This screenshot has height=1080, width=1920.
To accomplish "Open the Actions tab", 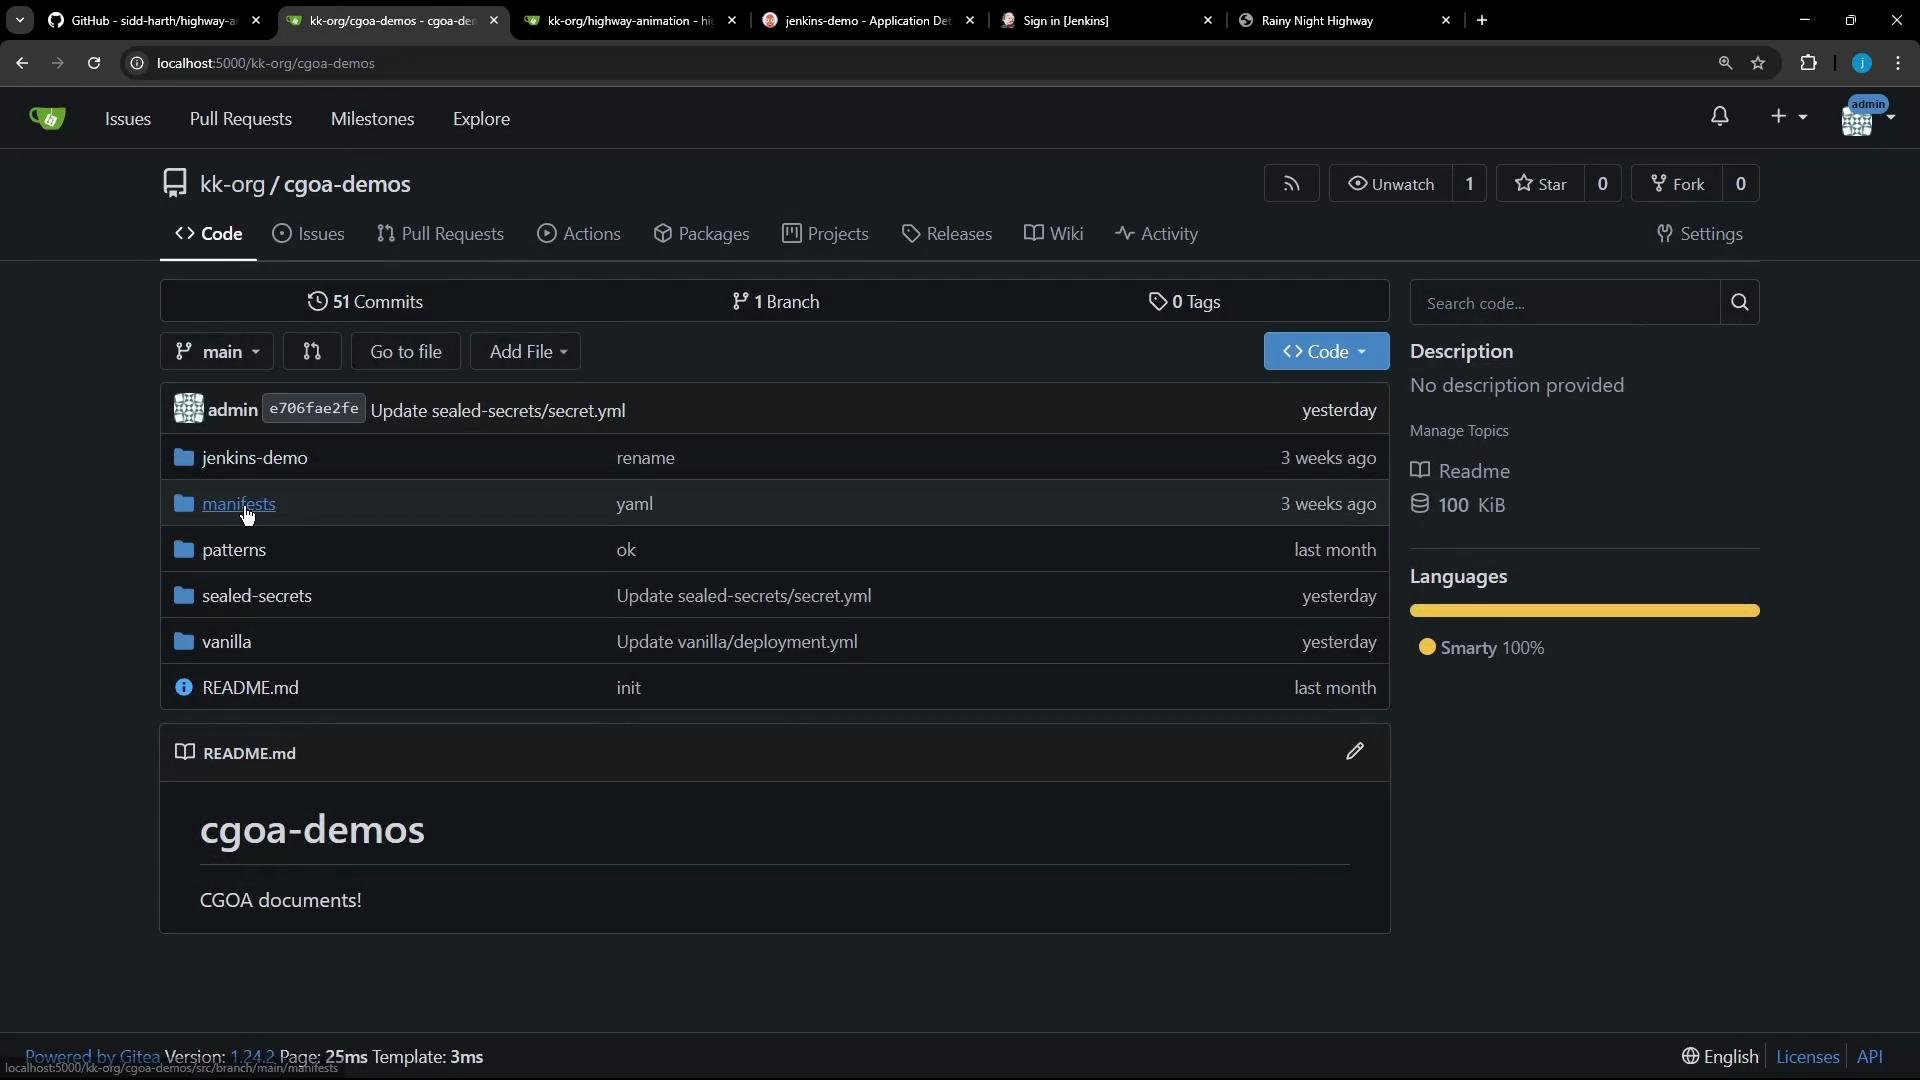I will tap(578, 234).
